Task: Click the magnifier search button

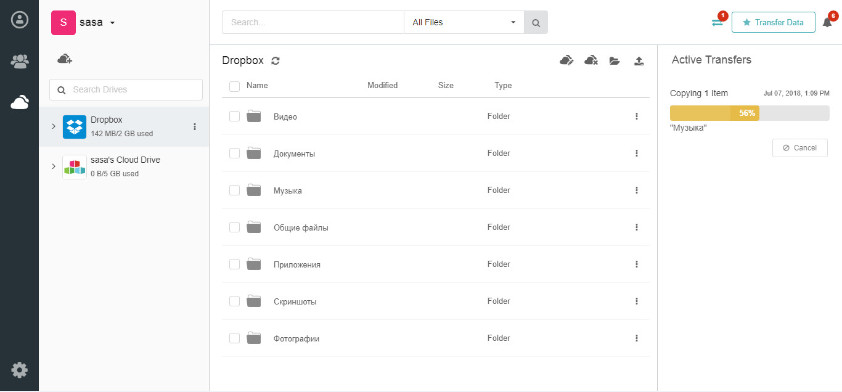Action: tap(535, 23)
